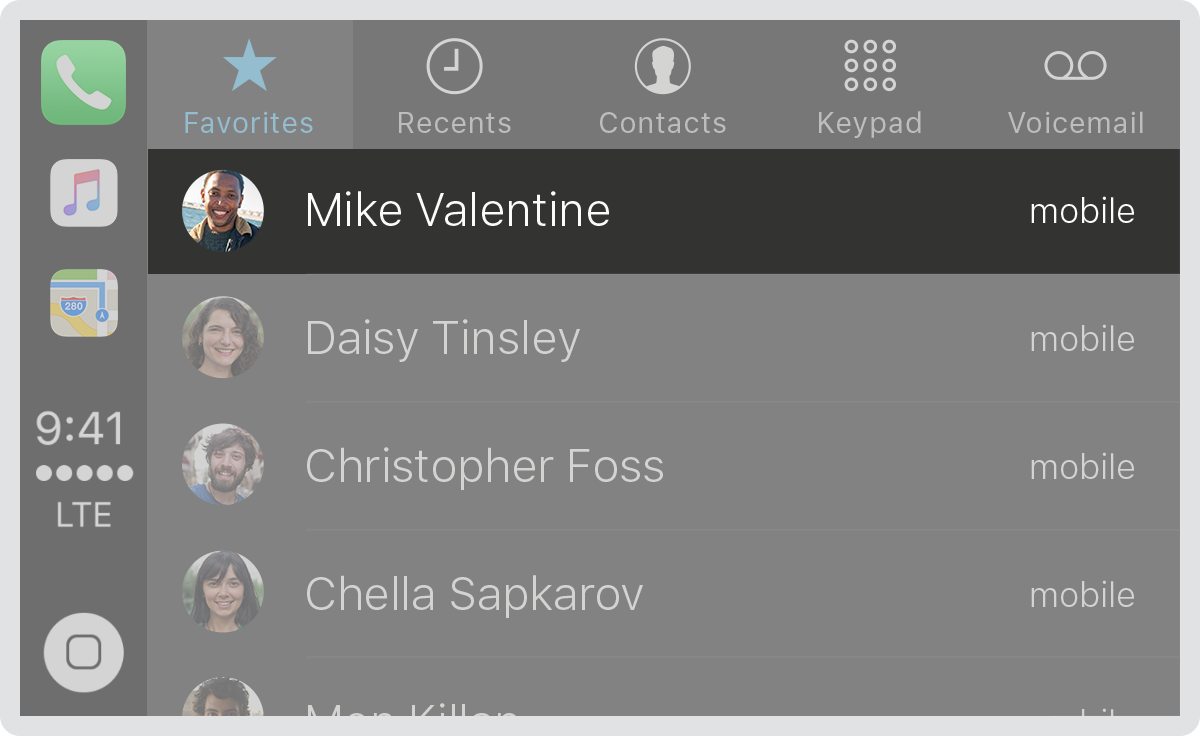Switch to the Recents tab label
This screenshot has height=736, width=1200.
click(x=454, y=123)
